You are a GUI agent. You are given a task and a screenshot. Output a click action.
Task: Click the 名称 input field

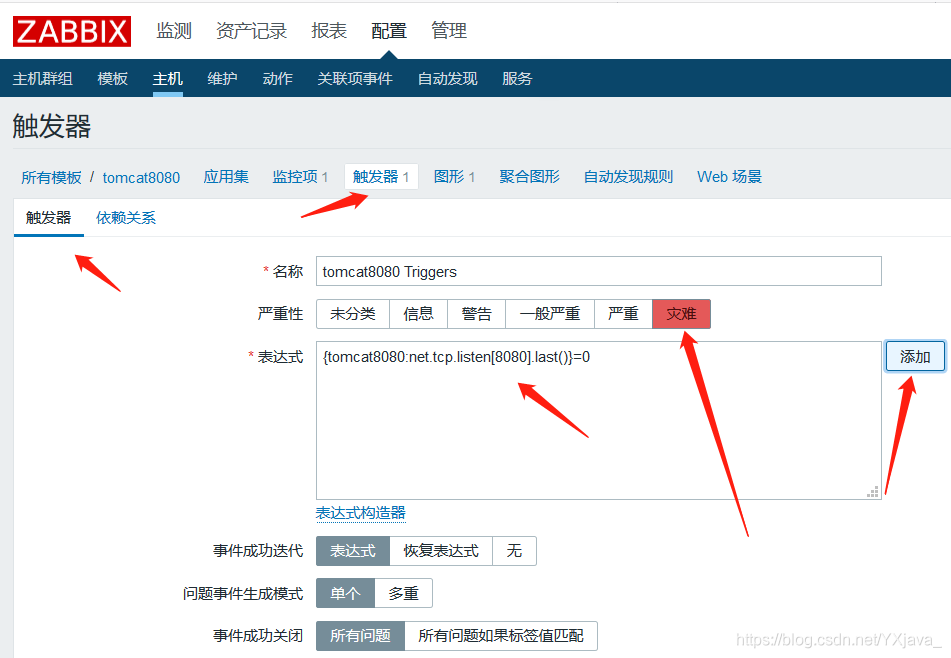pyautogui.click(x=599, y=271)
